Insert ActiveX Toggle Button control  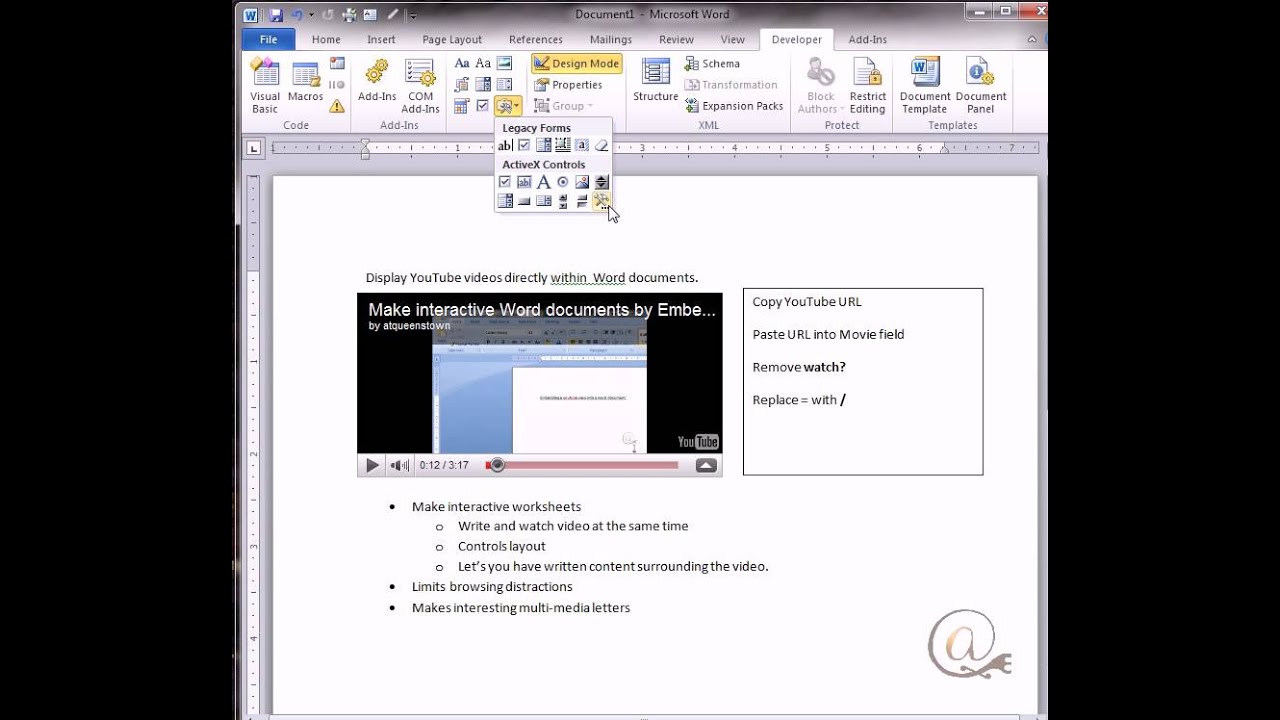click(582, 200)
